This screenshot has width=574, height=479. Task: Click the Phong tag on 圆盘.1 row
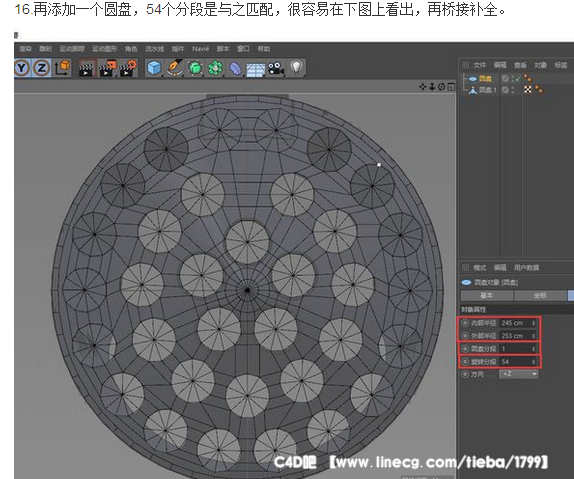[x=539, y=89]
